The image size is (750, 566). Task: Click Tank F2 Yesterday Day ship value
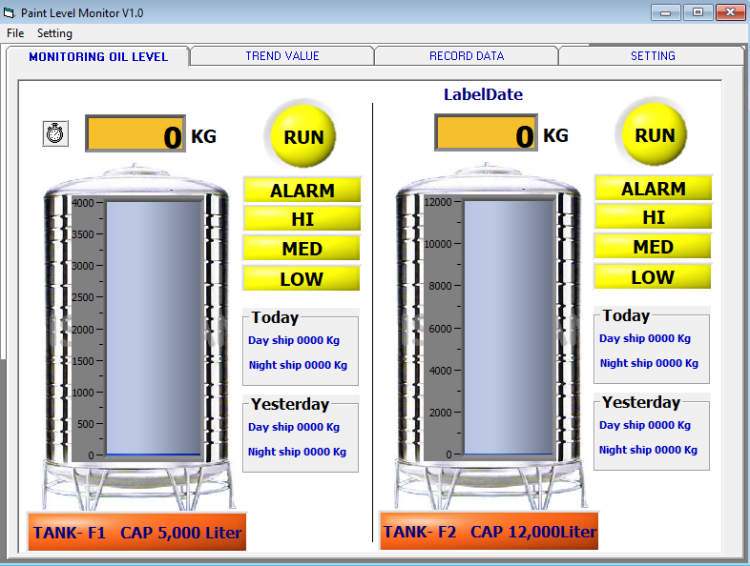[645, 425]
